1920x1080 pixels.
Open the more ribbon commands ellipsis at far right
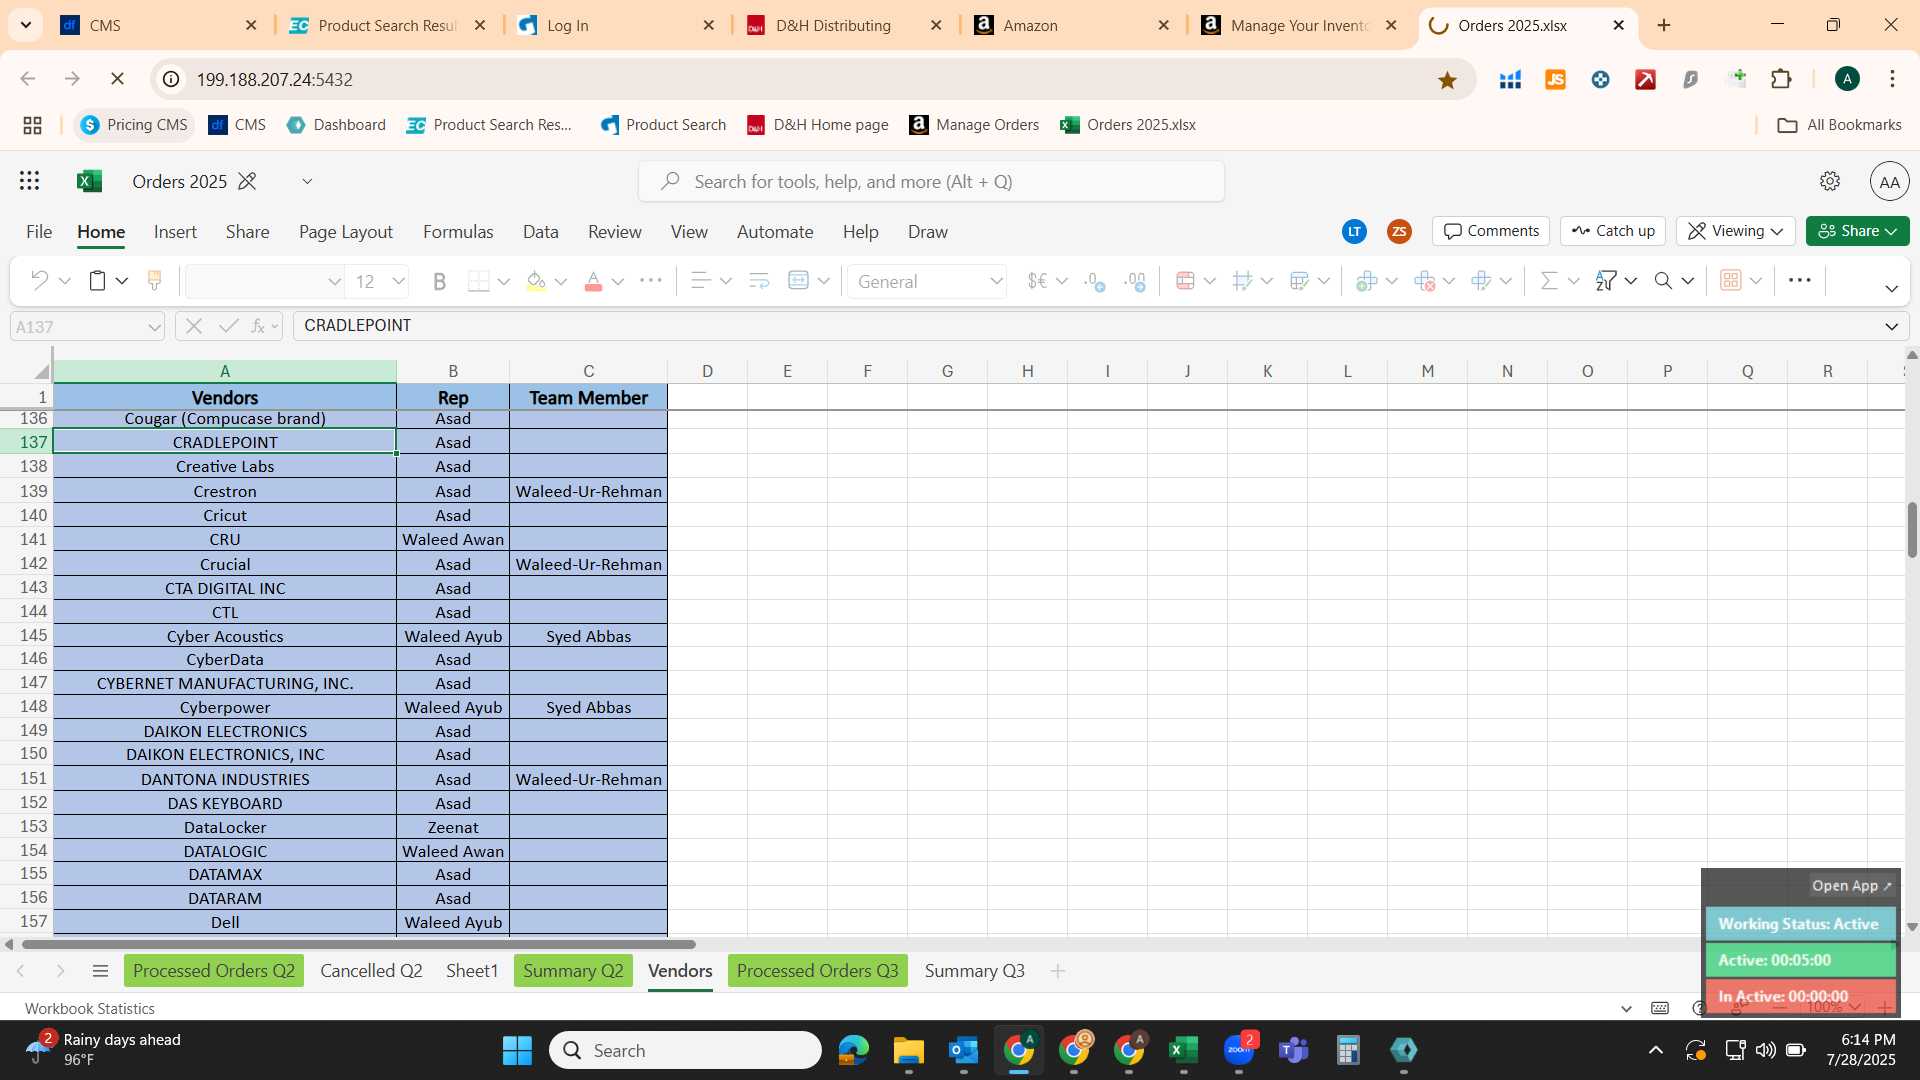1799,281
